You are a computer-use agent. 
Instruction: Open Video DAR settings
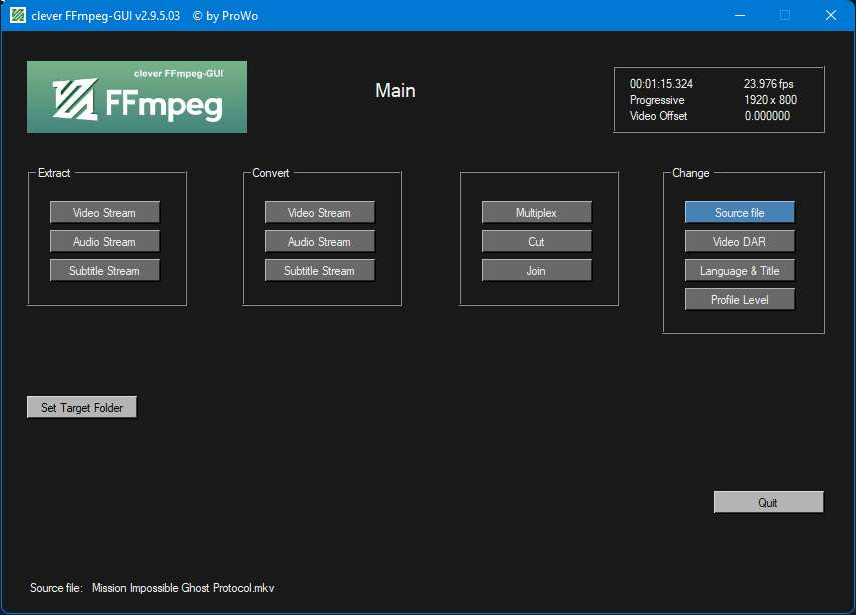click(740, 241)
